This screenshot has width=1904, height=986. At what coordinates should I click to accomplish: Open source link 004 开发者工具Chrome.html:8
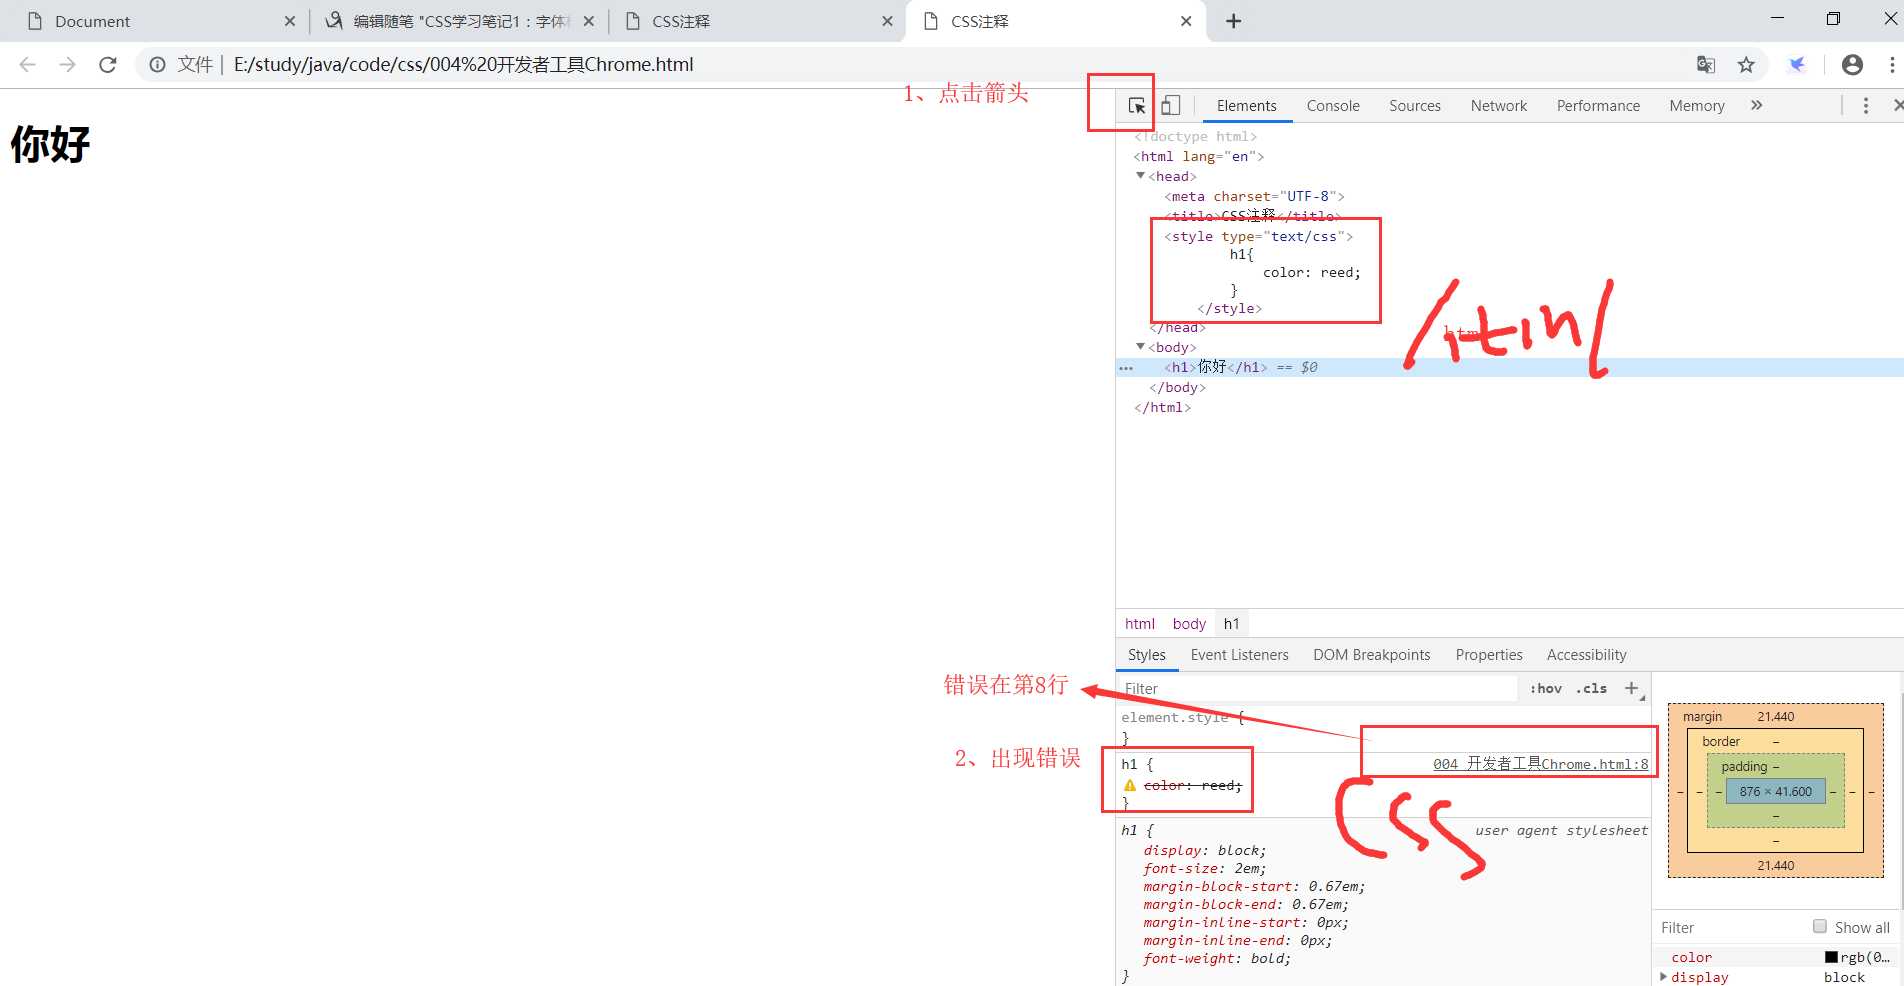pyautogui.click(x=1541, y=764)
